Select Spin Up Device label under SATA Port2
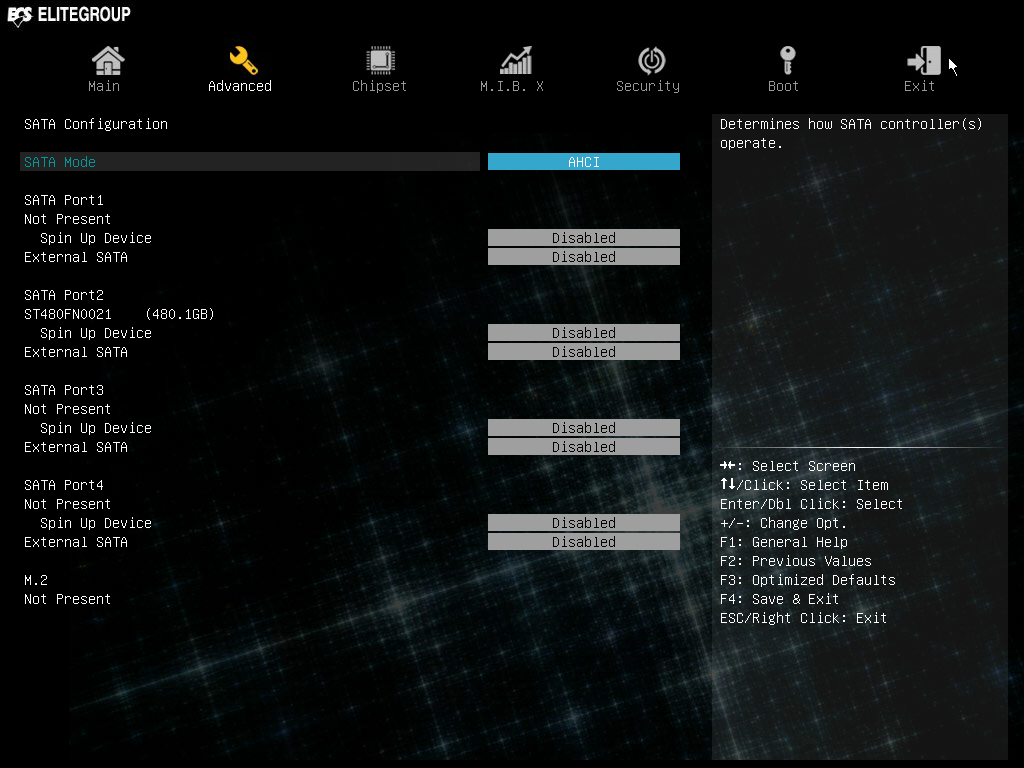This screenshot has width=1024, height=768. point(96,334)
